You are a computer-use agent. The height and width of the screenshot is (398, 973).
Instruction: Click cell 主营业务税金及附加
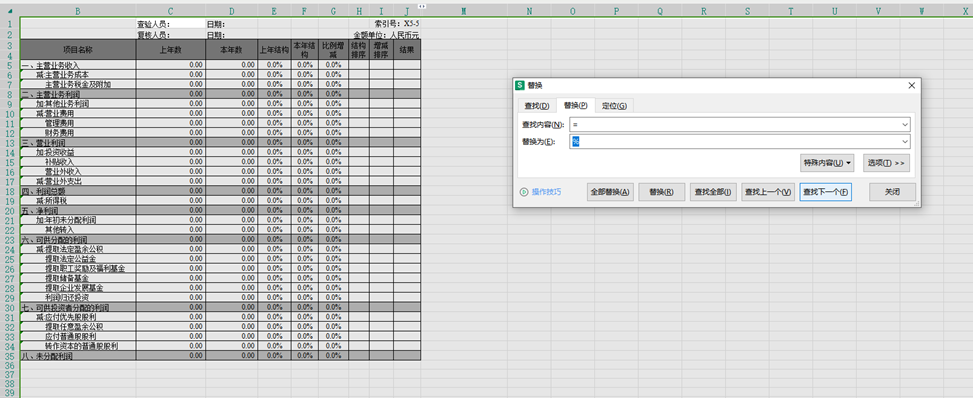click(x=78, y=84)
